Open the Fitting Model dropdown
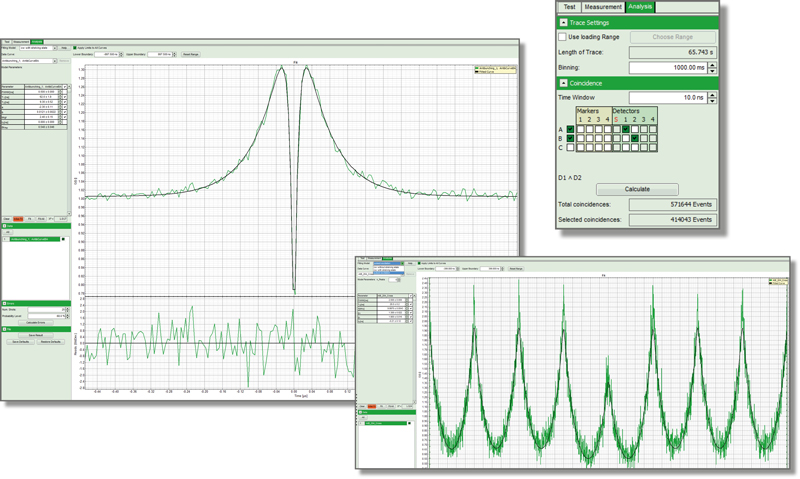Image resolution: width=800 pixels, height=479 pixels. pyautogui.click(x=37, y=48)
